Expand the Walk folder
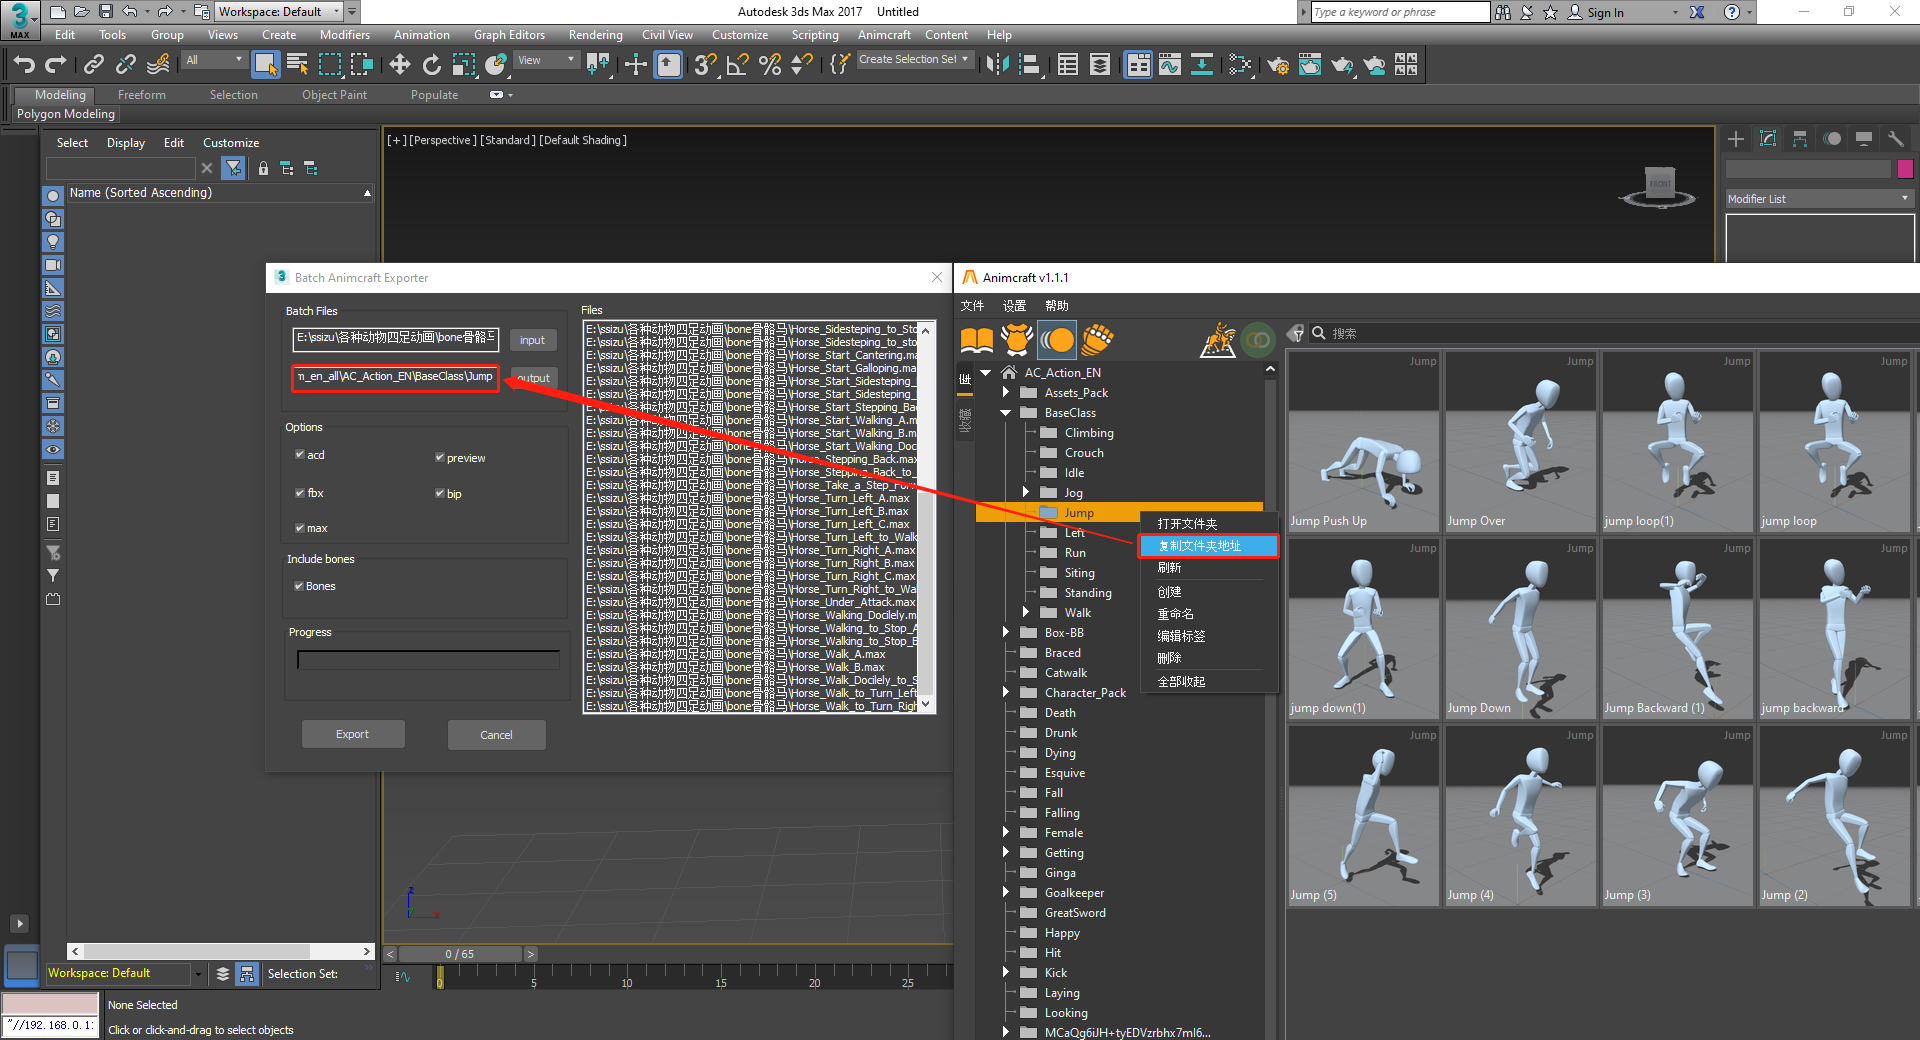 pos(1026,612)
